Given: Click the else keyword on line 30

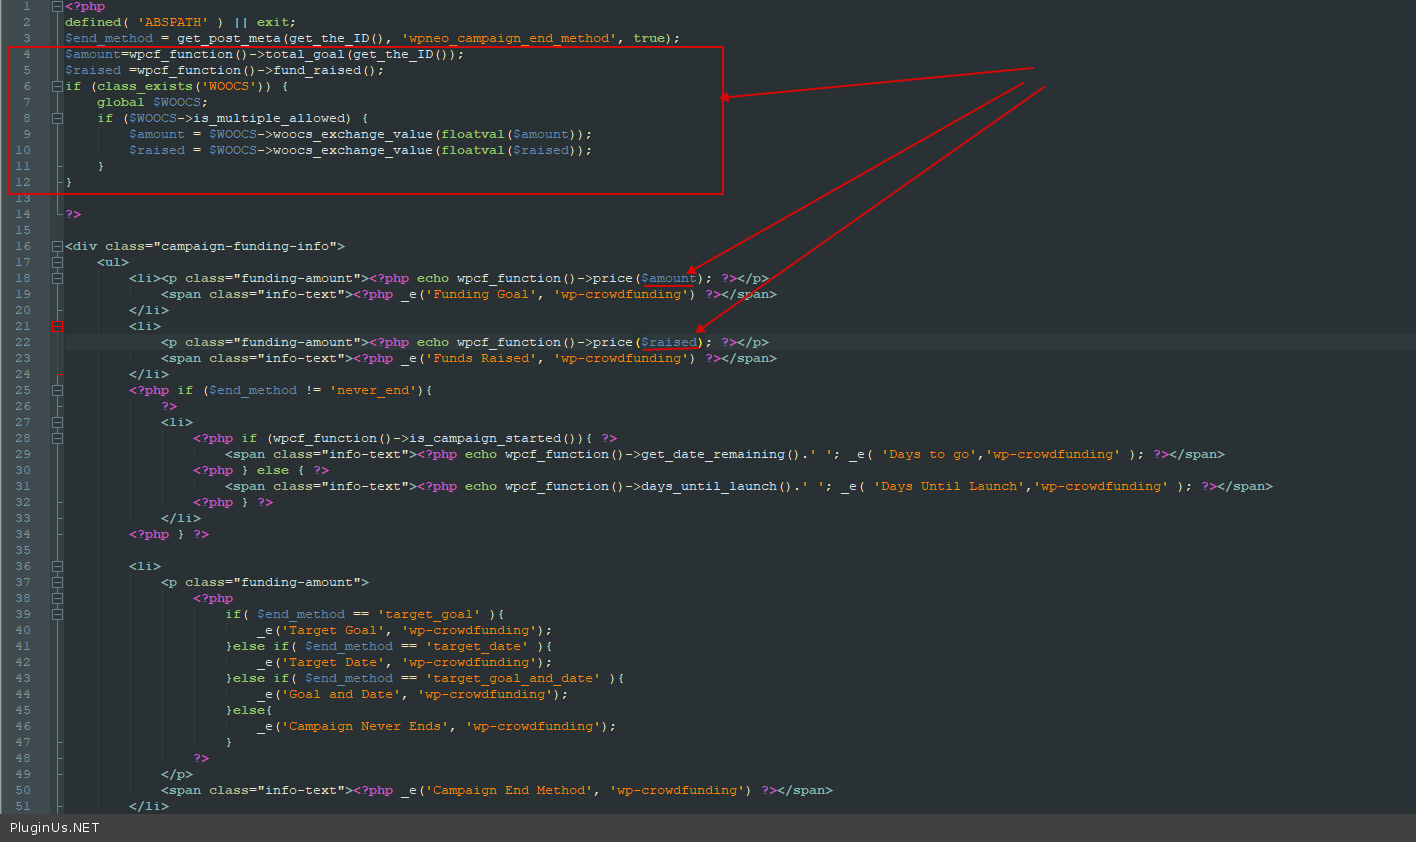Looking at the screenshot, I should point(273,470).
